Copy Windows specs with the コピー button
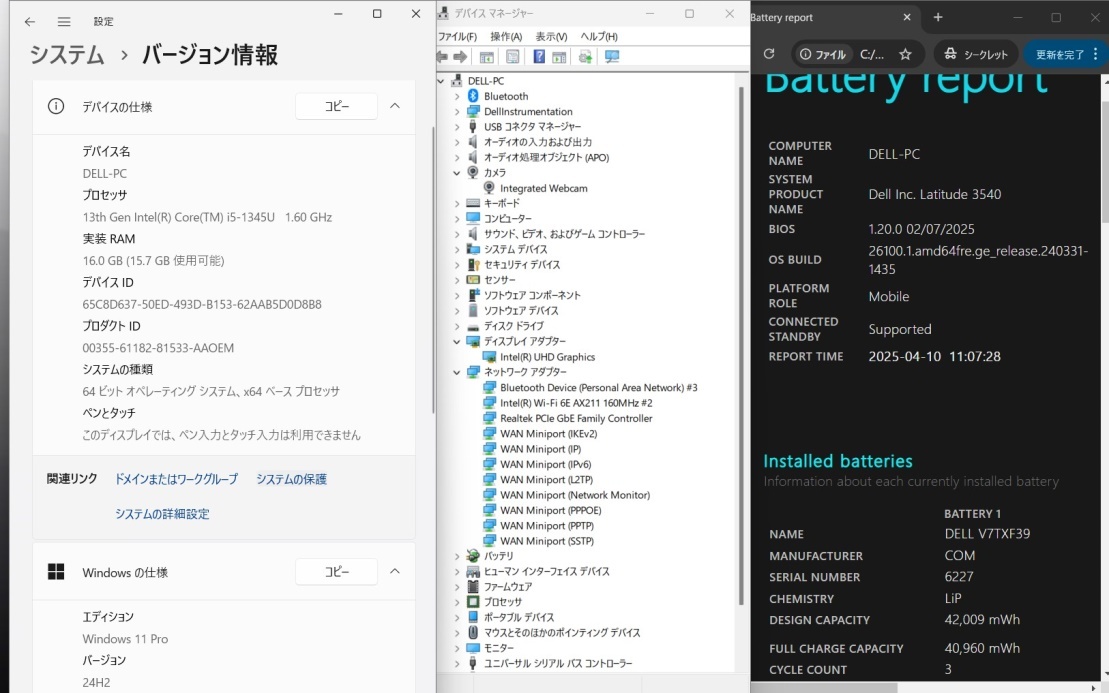The width and height of the screenshot is (1109, 693). coord(337,571)
